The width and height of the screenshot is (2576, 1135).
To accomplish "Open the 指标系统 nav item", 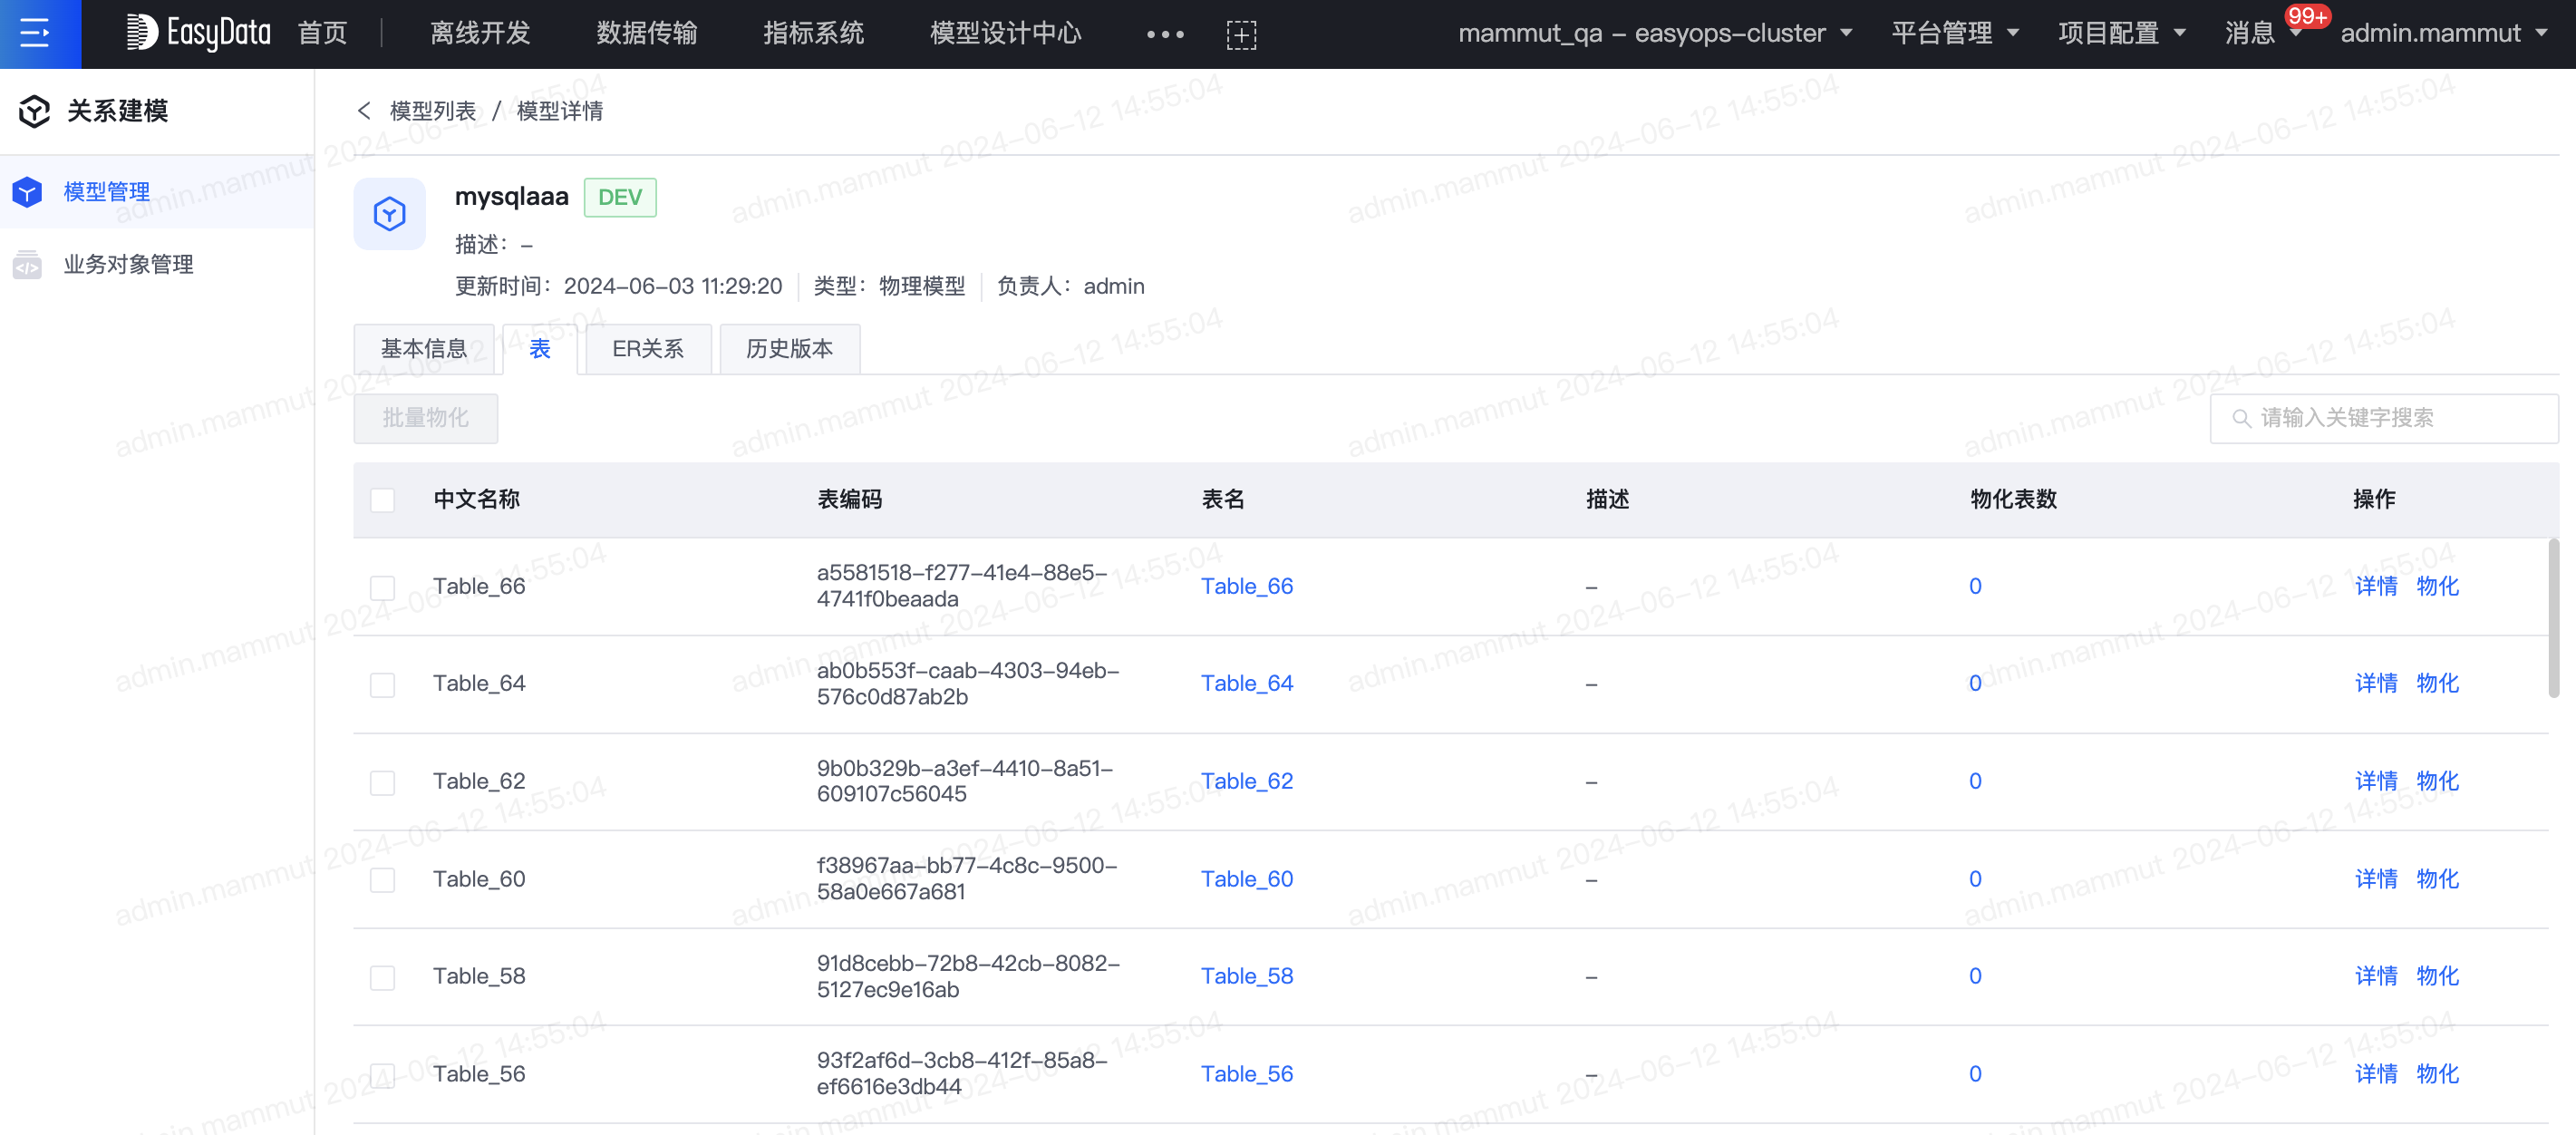I will 813,33.
